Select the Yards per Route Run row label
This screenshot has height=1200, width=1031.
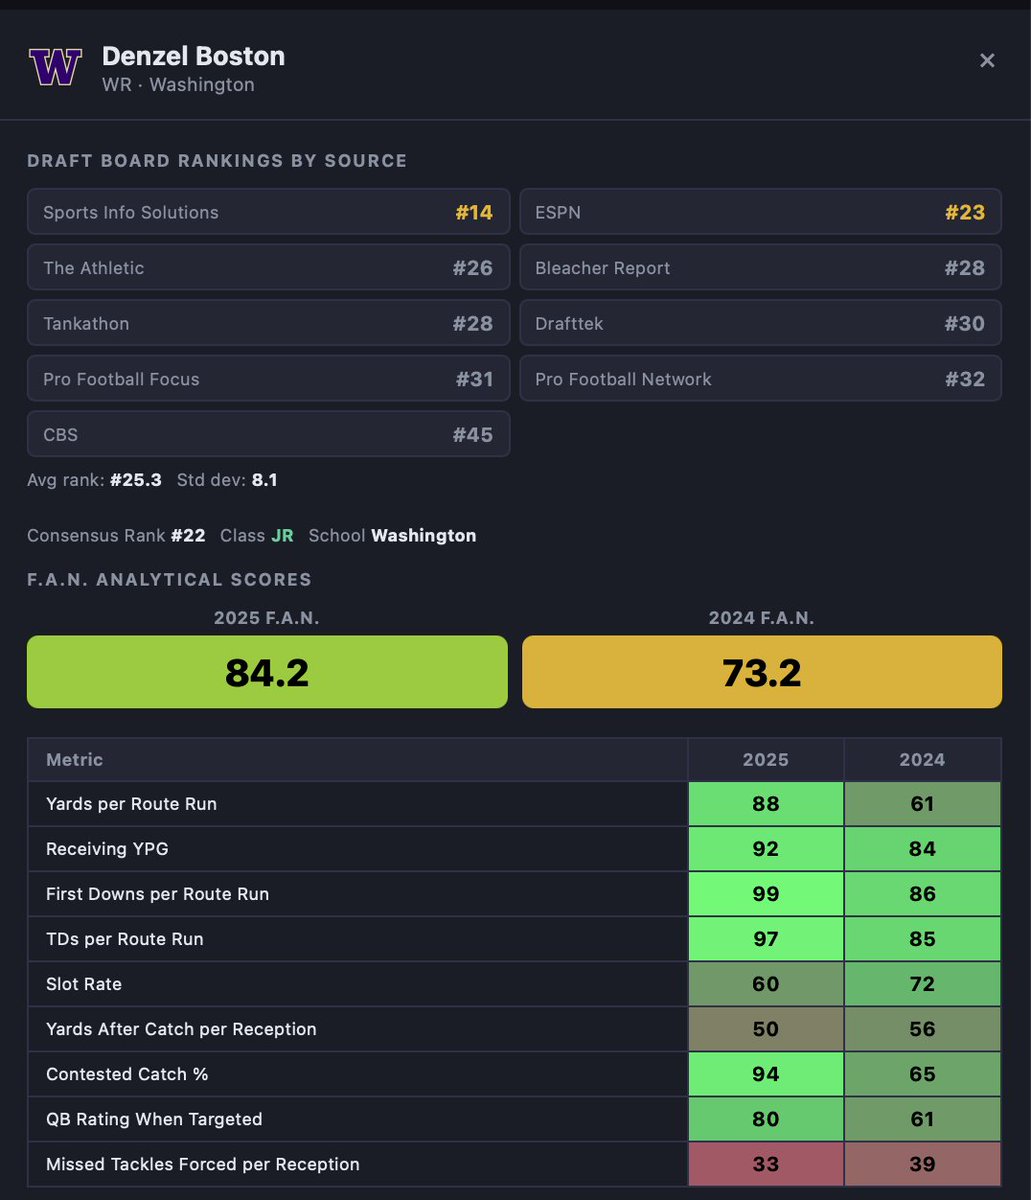click(x=131, y=804)
